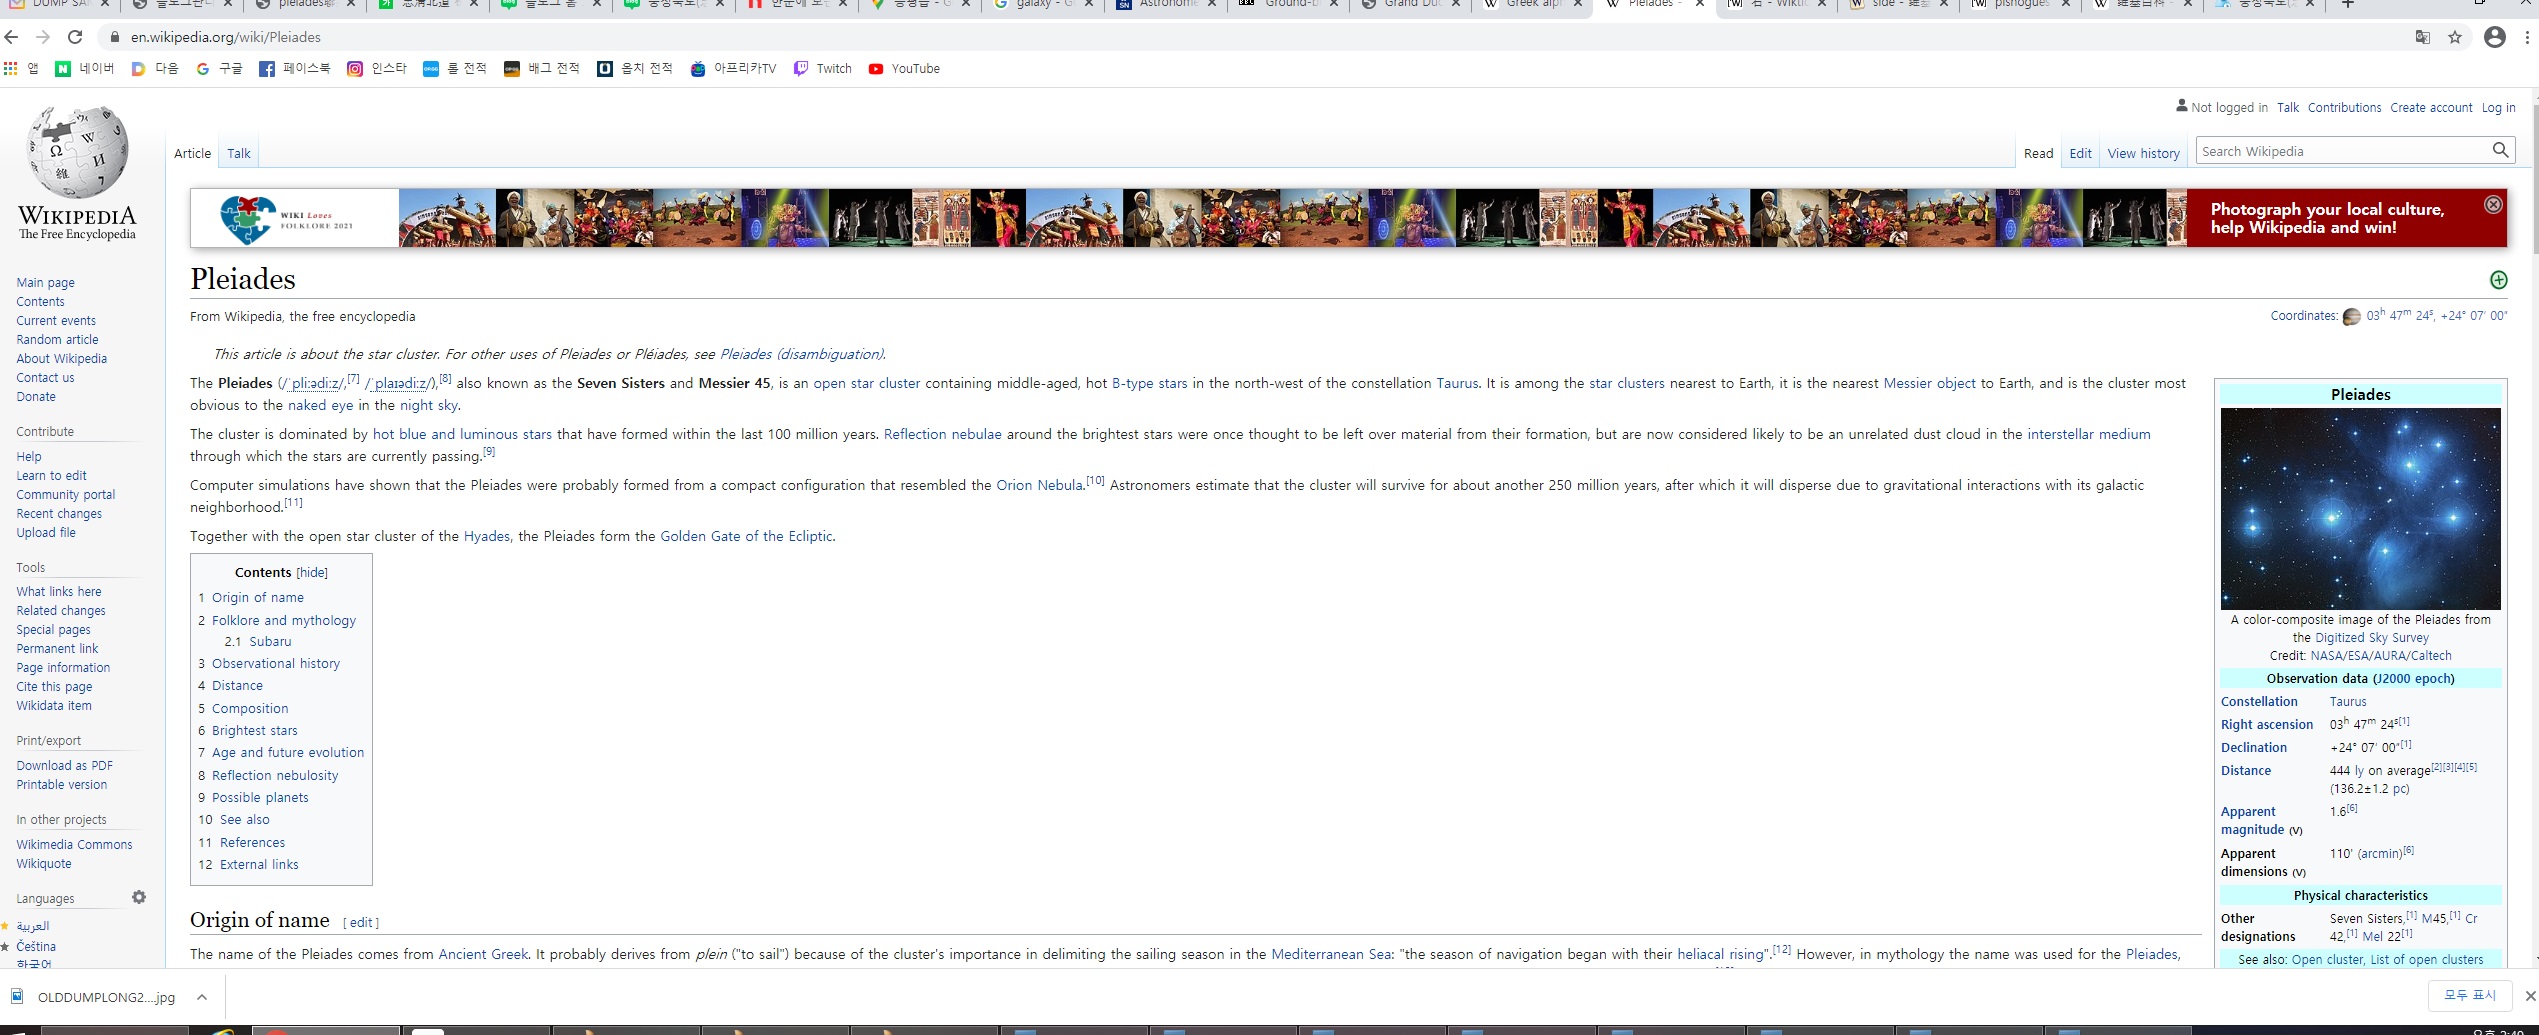
Task: Click the Taurus constellation link in infobox
Action: [2347, 701]
